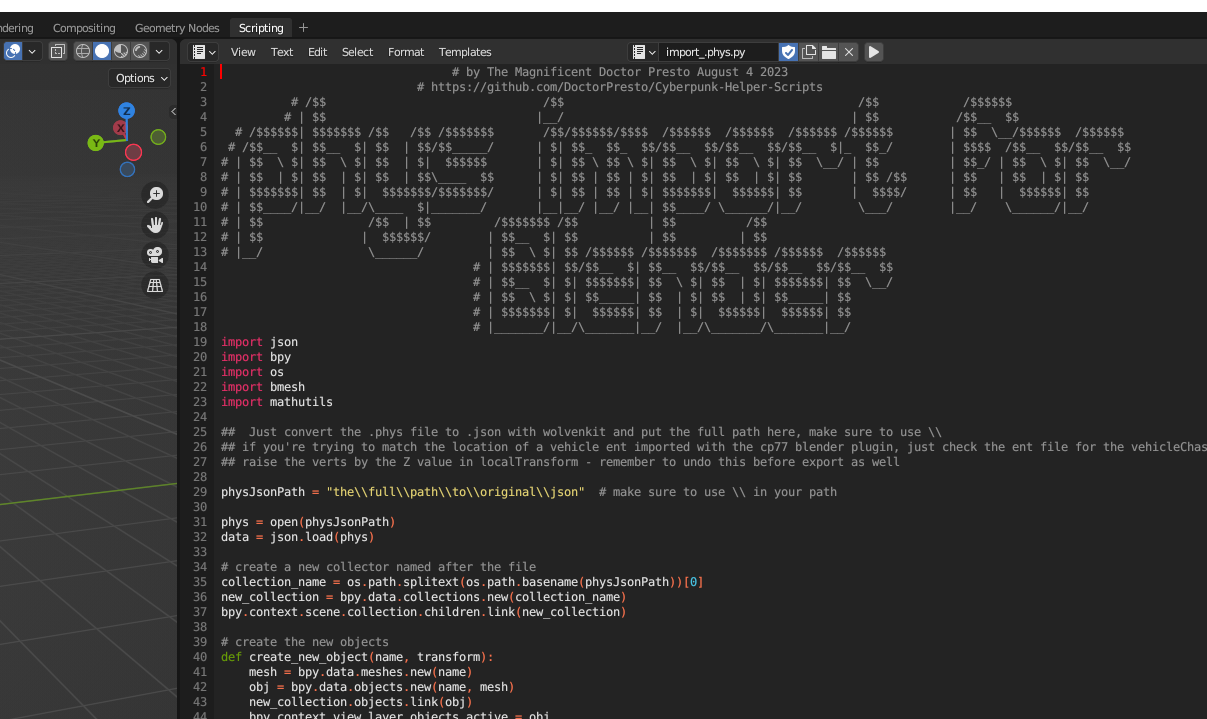Click the green Y axis on gizmo

click(96, 143)
